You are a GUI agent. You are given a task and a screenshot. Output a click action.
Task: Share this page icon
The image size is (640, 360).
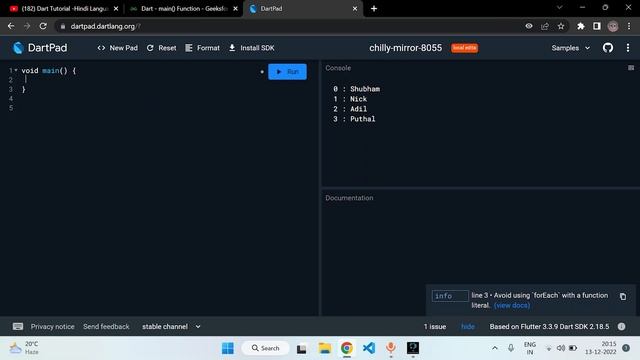[x=545, y=26]
